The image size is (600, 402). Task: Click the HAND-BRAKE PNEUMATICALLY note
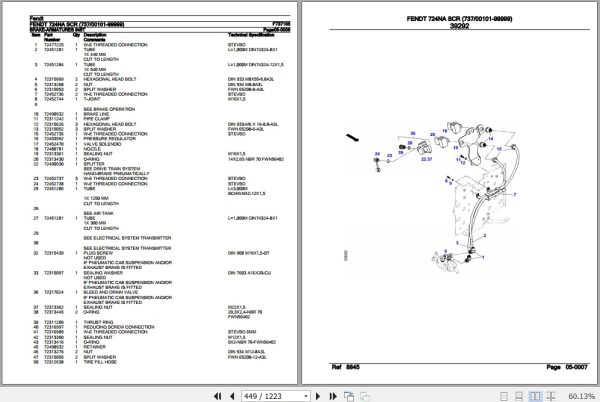click(116, 174)
